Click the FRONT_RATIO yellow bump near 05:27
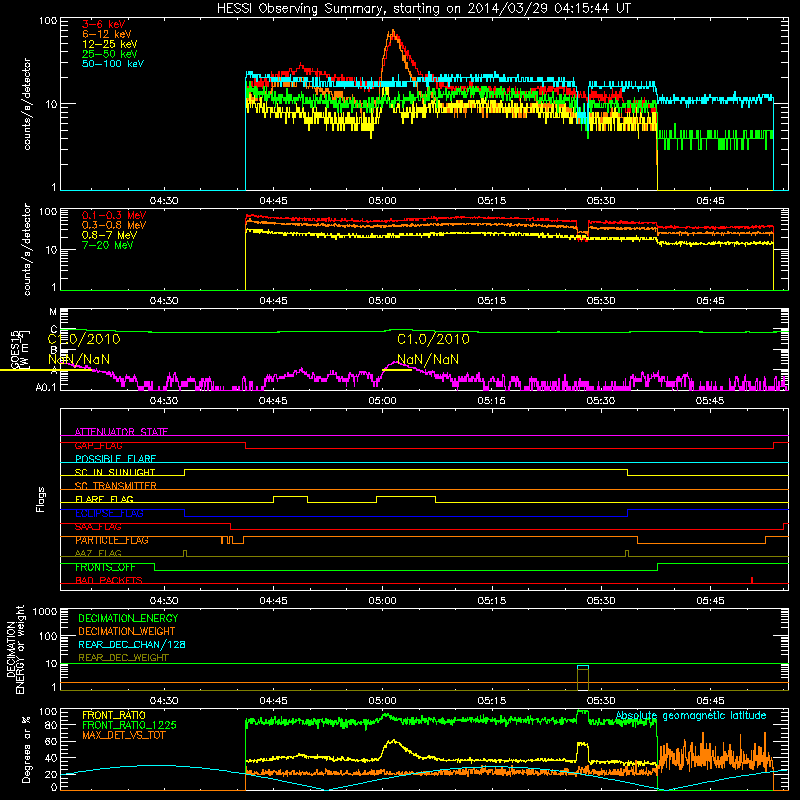The image size is (800, 800). pos(582,751)
